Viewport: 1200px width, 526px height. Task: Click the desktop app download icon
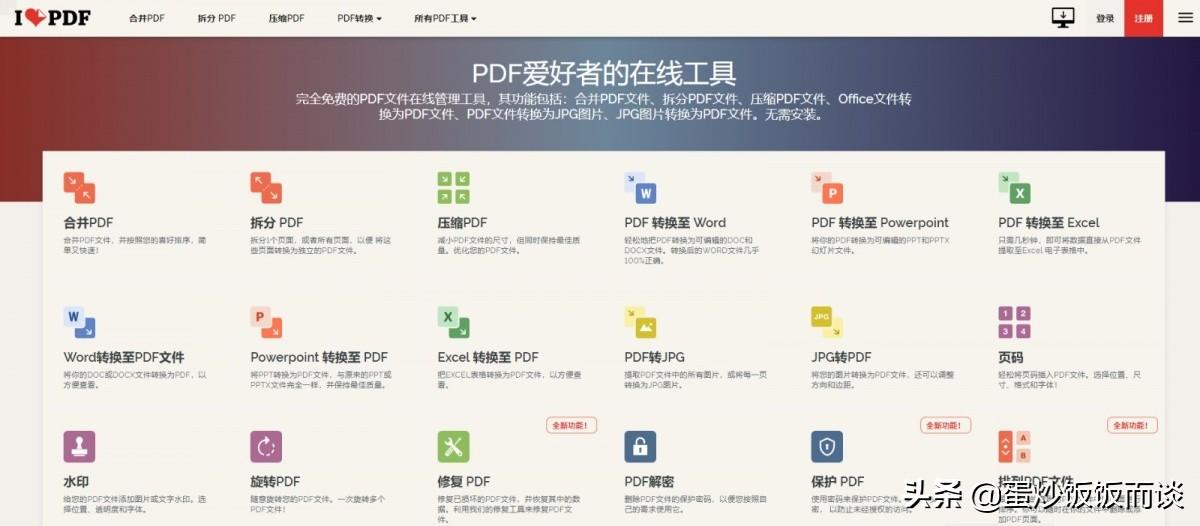pos(1062,17)
